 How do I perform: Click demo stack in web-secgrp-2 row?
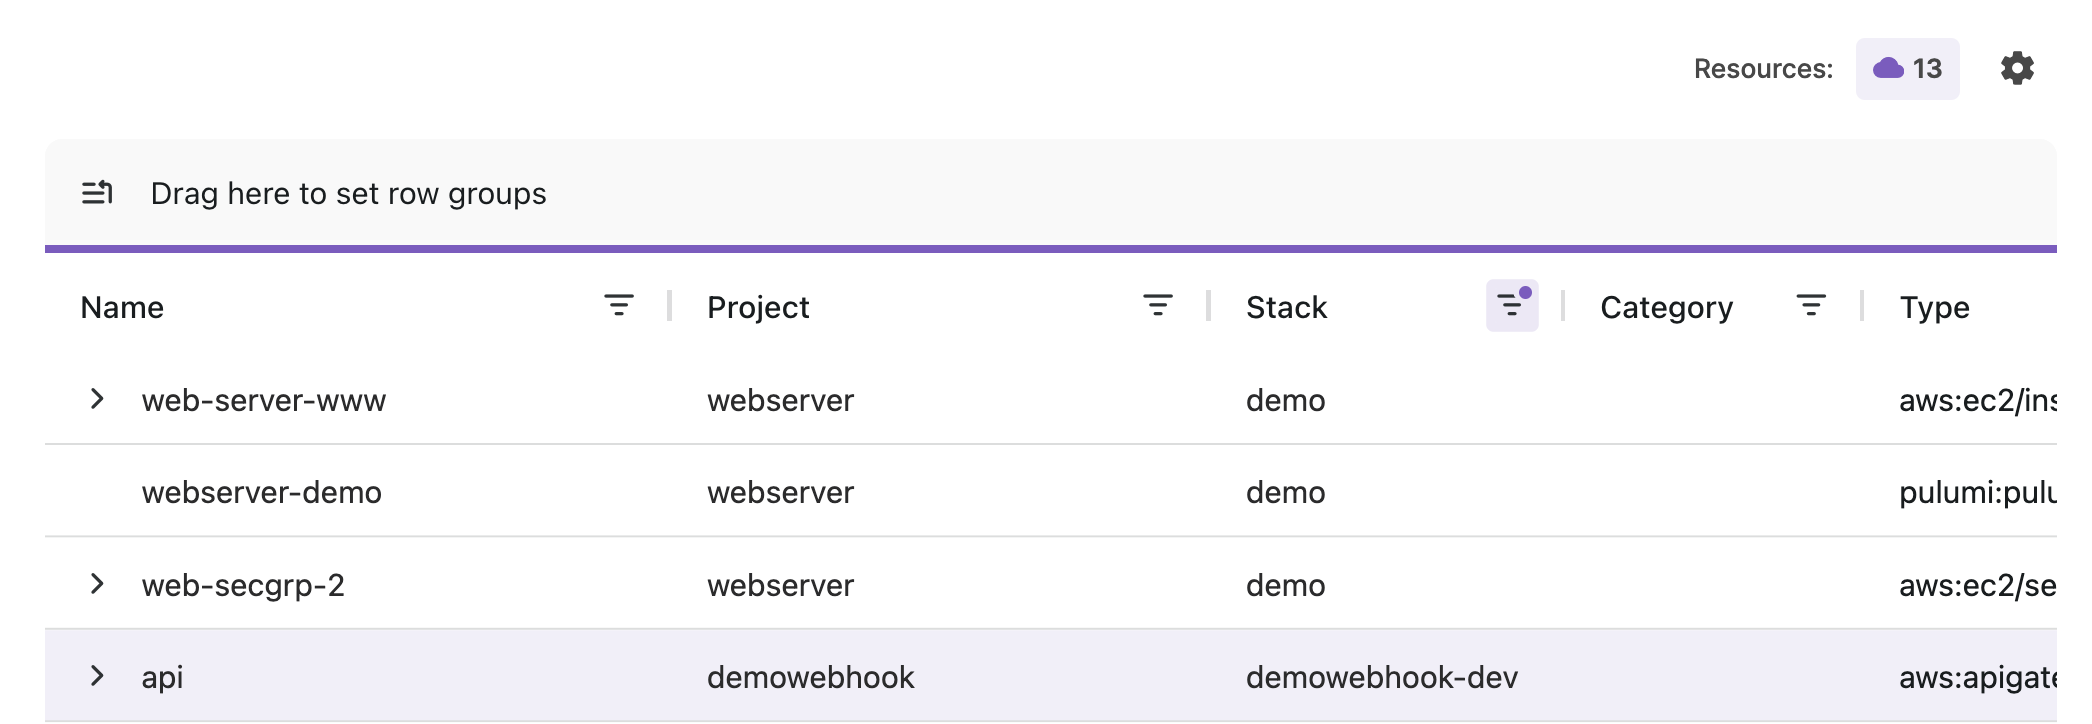[x=1285, y=585]
